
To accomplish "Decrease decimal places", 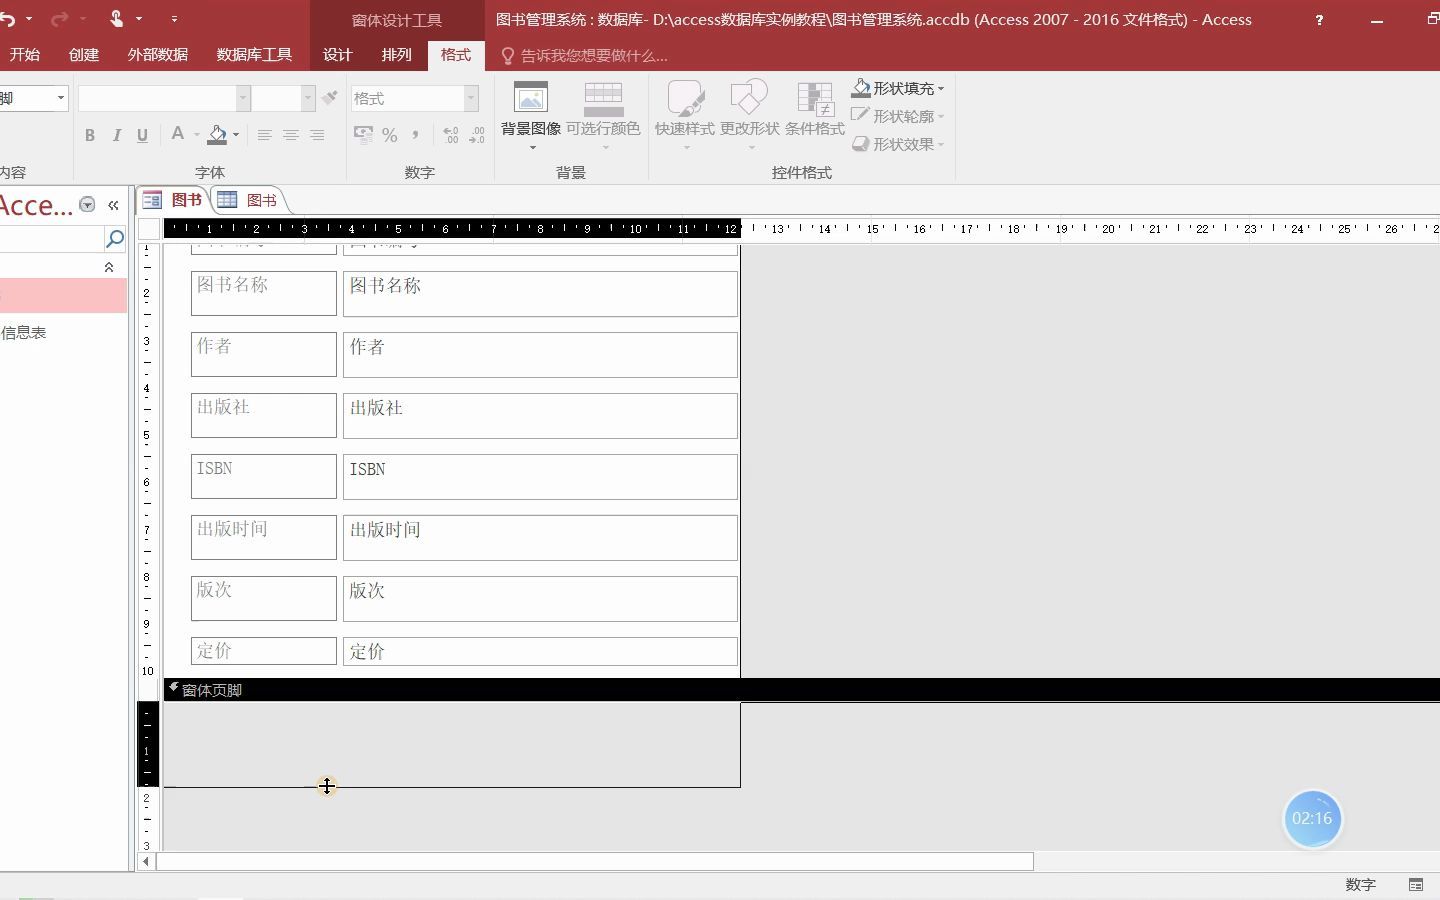I will (477, 135).
